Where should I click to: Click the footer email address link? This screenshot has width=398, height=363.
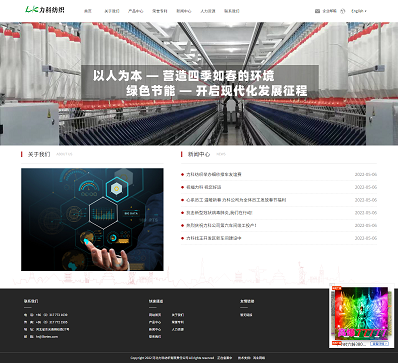(47, 337)
